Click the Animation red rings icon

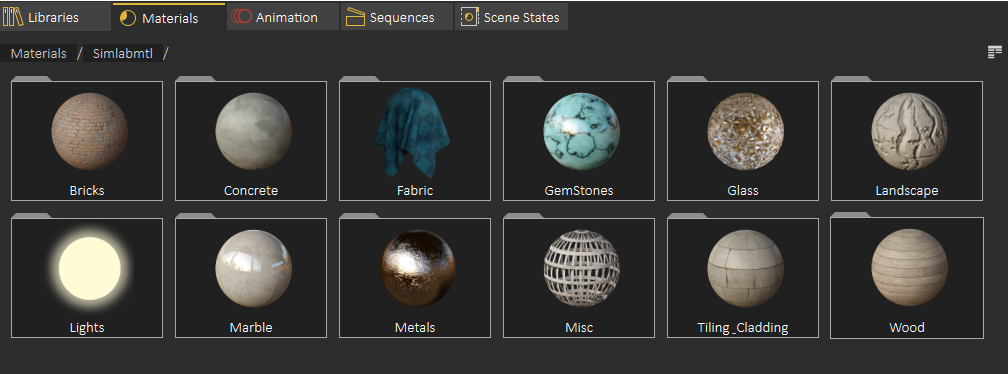click(x=241, y=17)
